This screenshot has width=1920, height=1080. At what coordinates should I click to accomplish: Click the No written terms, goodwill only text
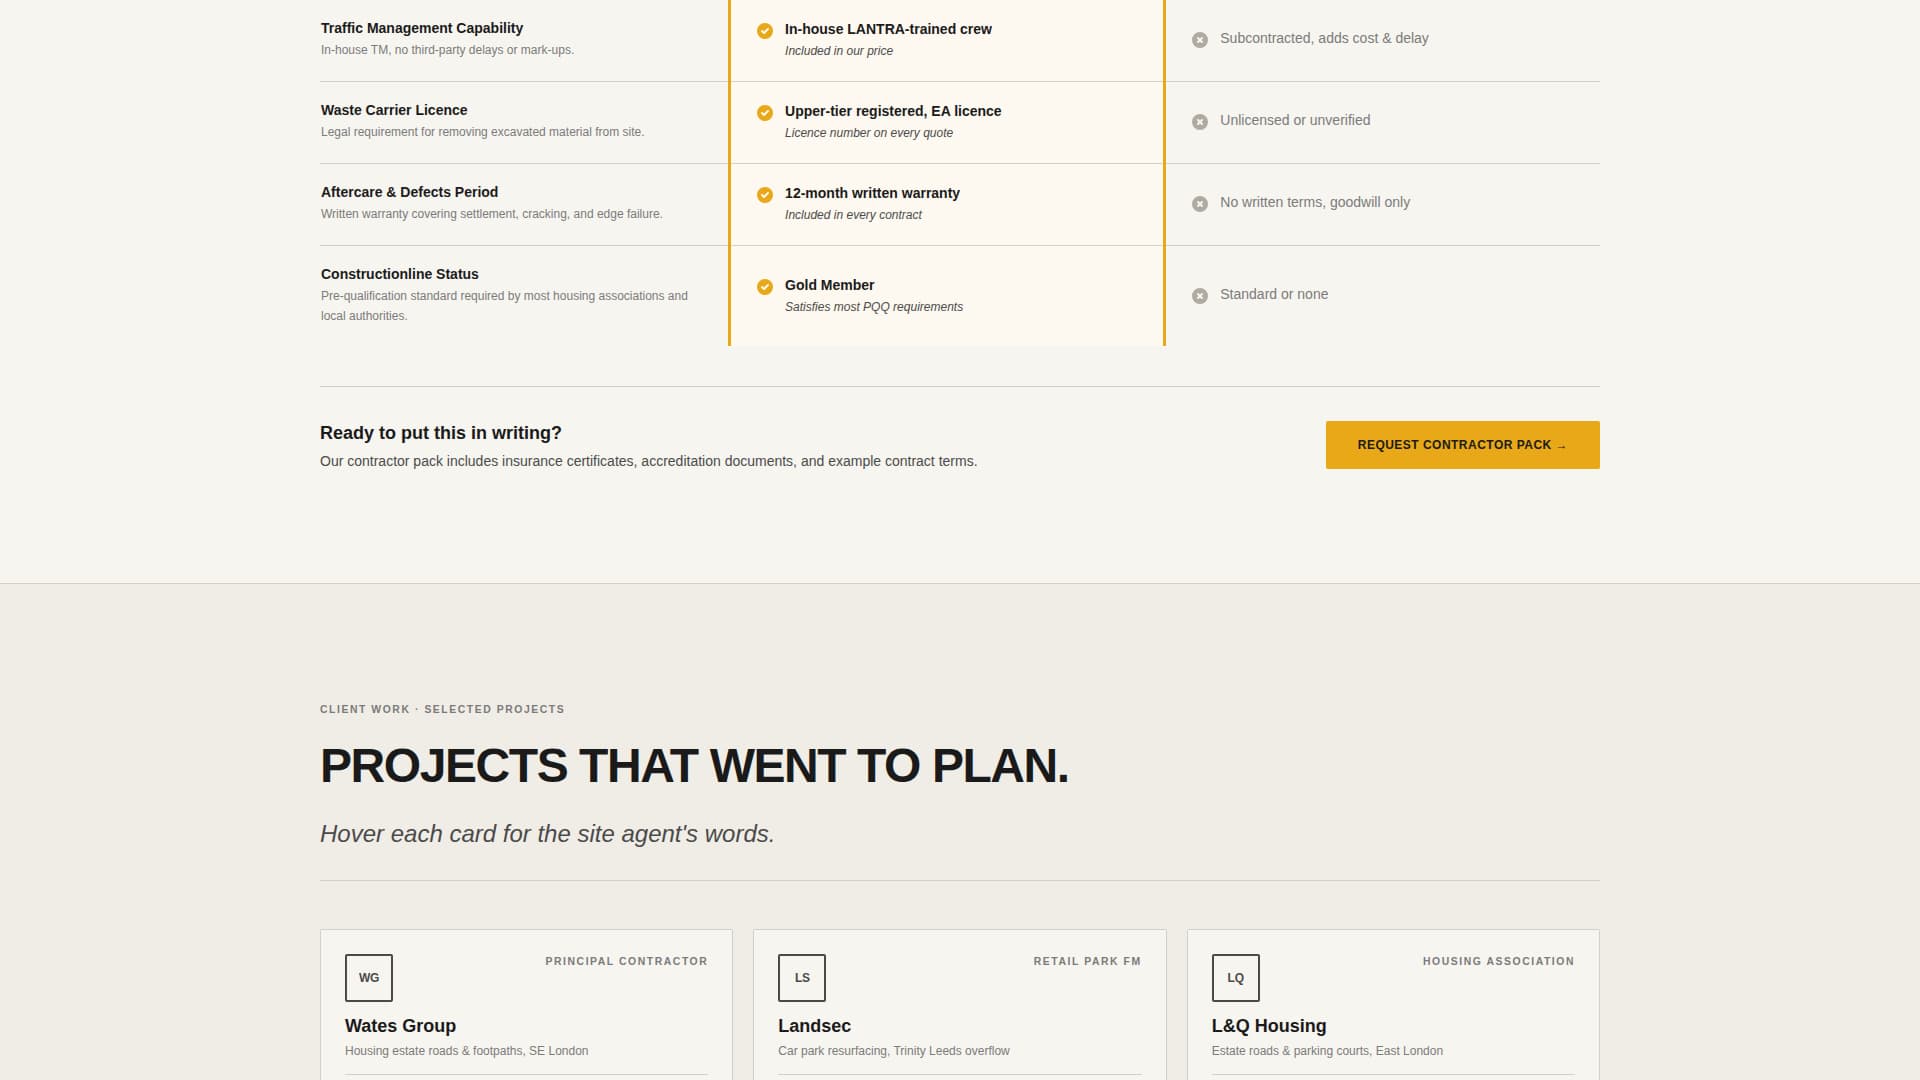[1315, 202]
